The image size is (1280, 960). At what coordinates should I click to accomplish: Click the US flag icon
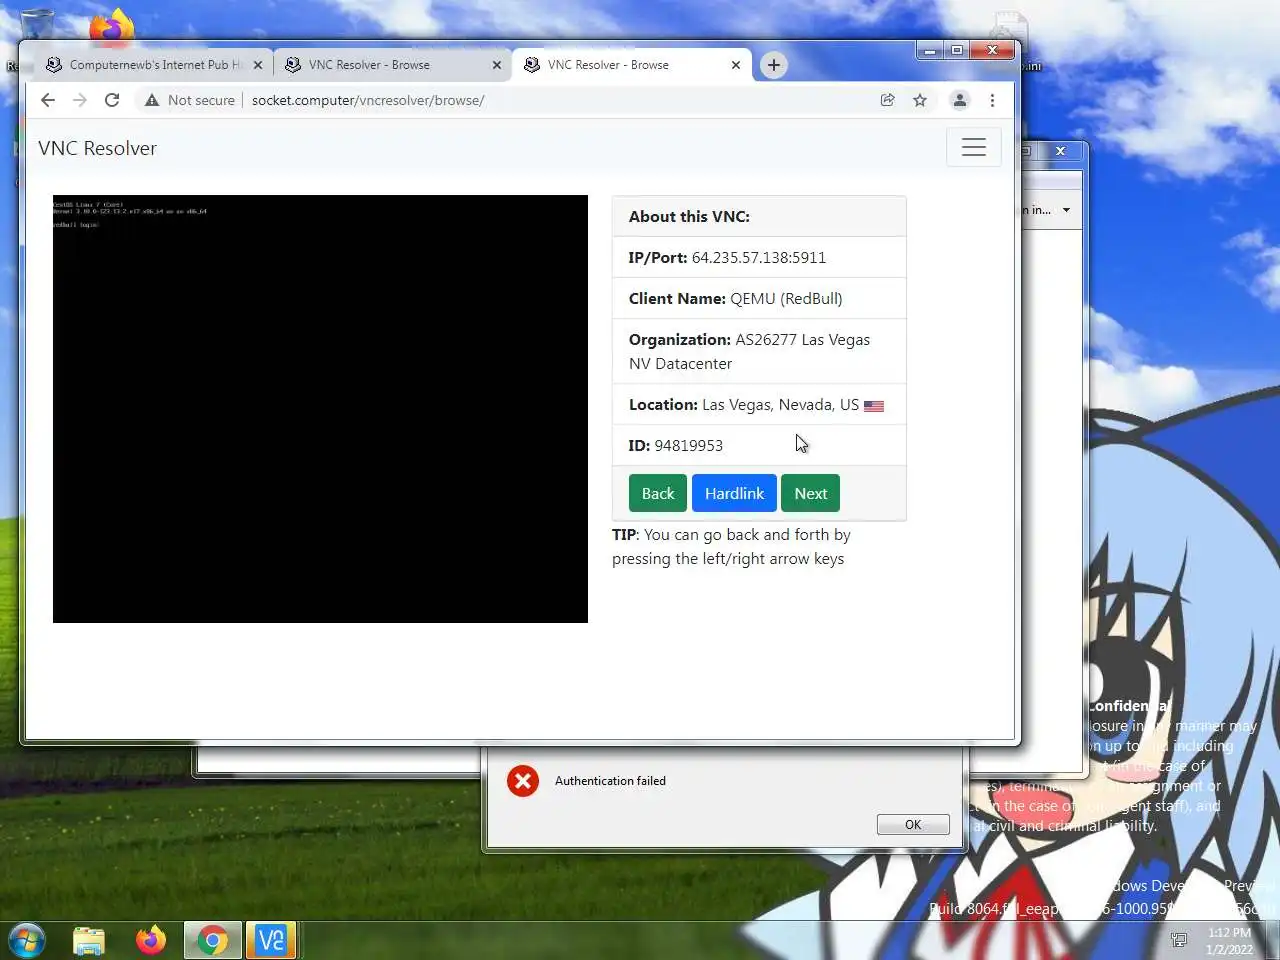click(874, 406)
